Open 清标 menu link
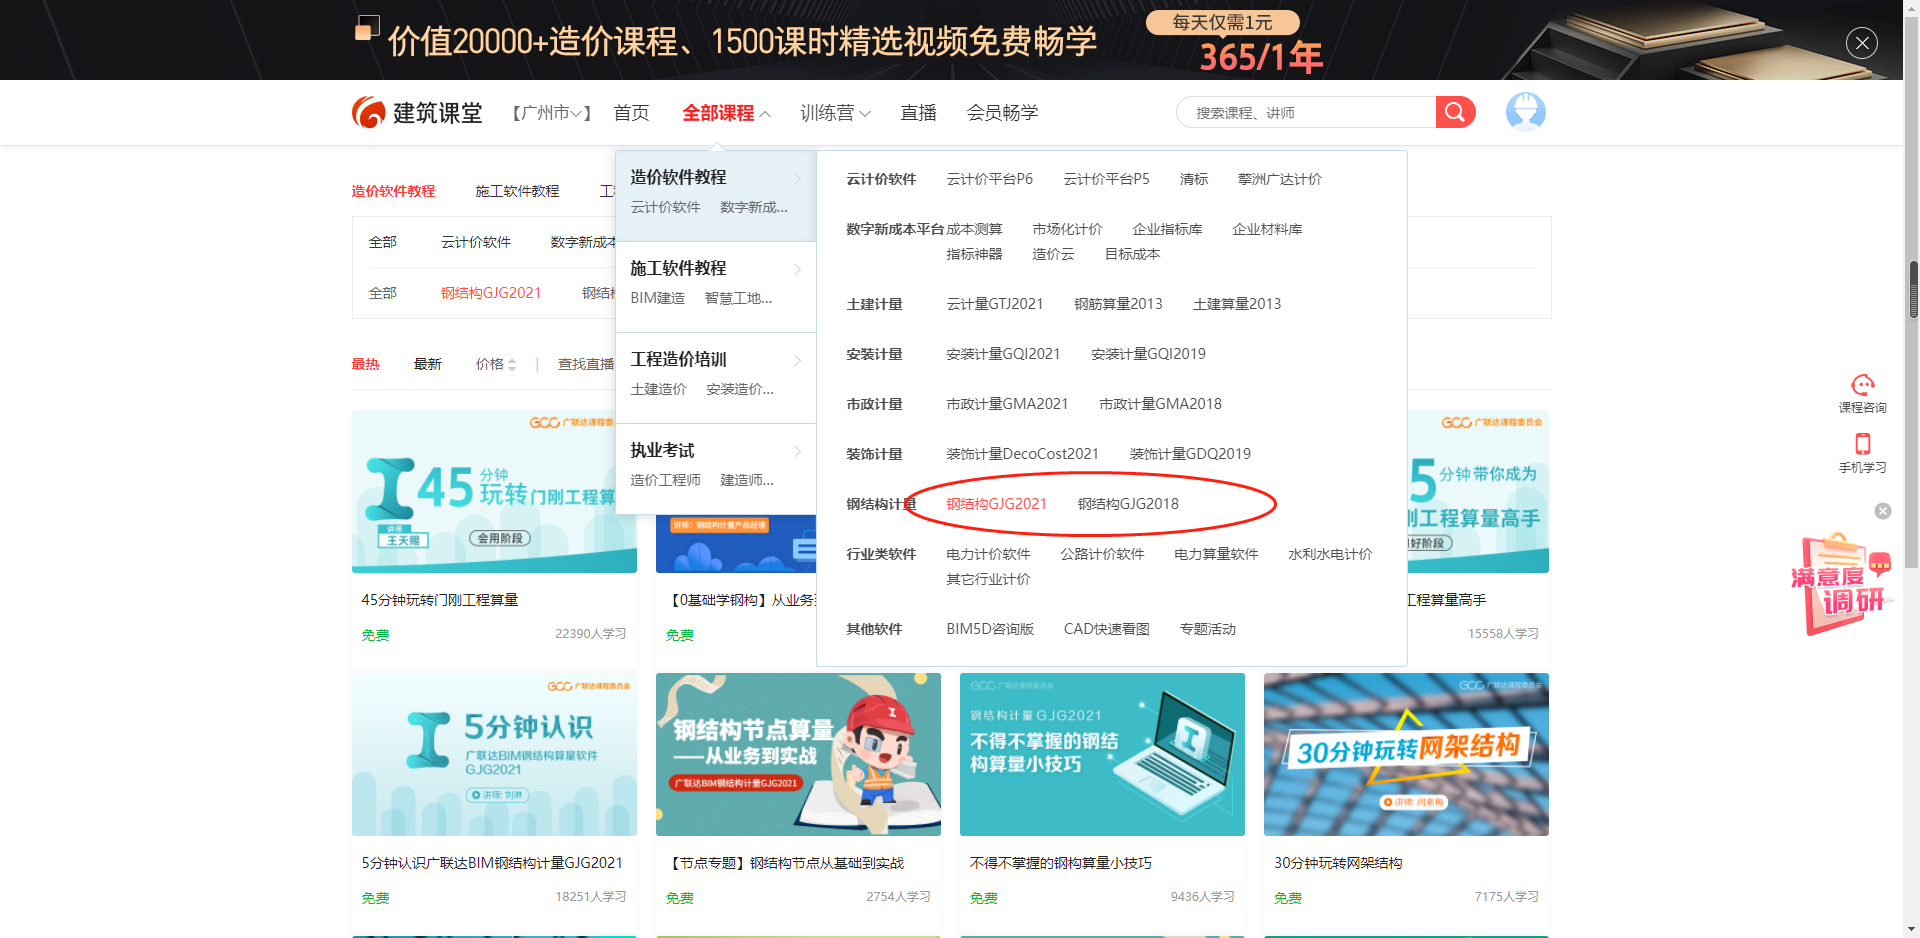The height and width of the screenshot is (938, 1920). click(1194, 179)
